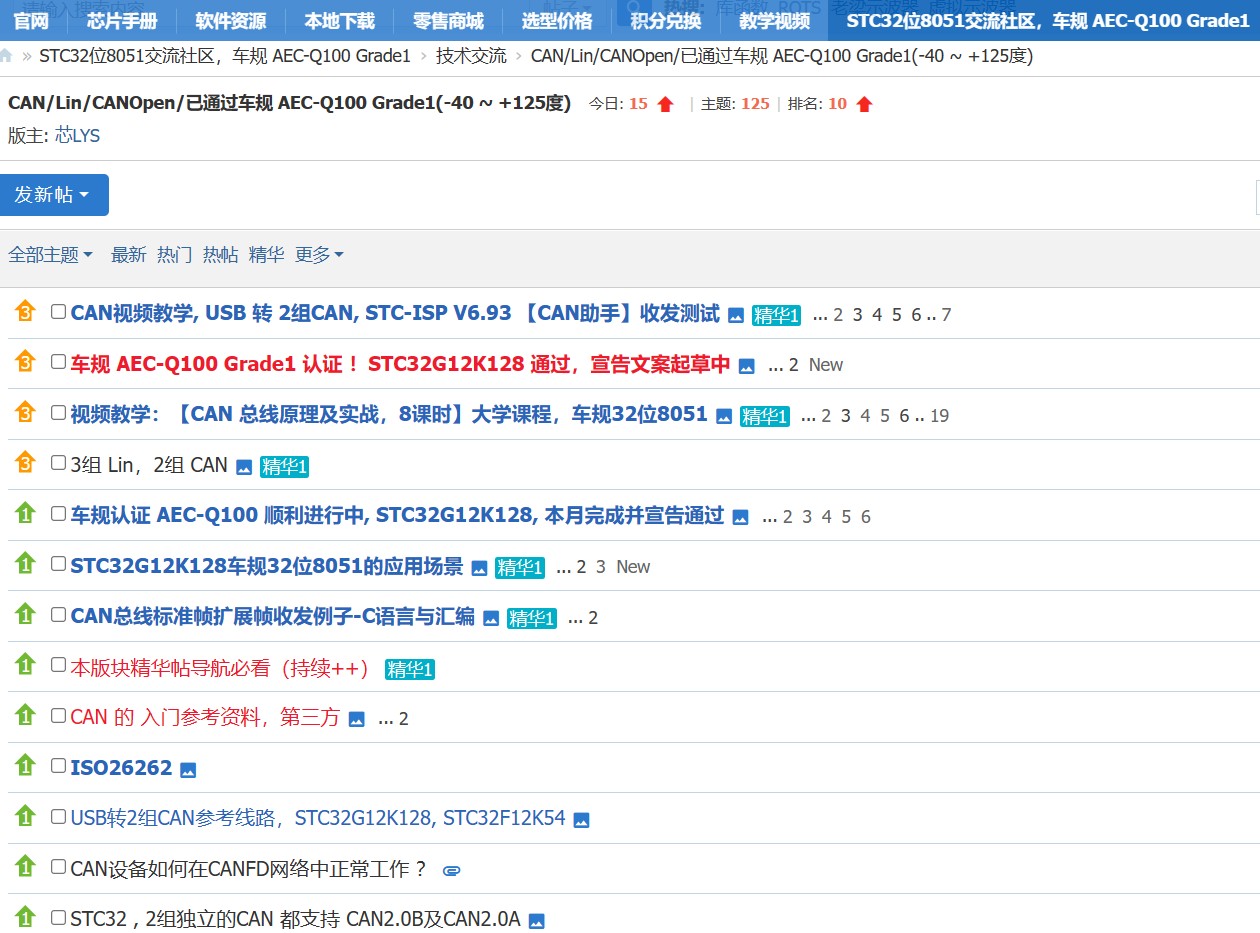Image resolution: width=1260 pixels, height=933 pixels.
Task: Go to page 6 of 车规认证 AEC-Q100 顺利进行中
Action: [x=866, y=517]
